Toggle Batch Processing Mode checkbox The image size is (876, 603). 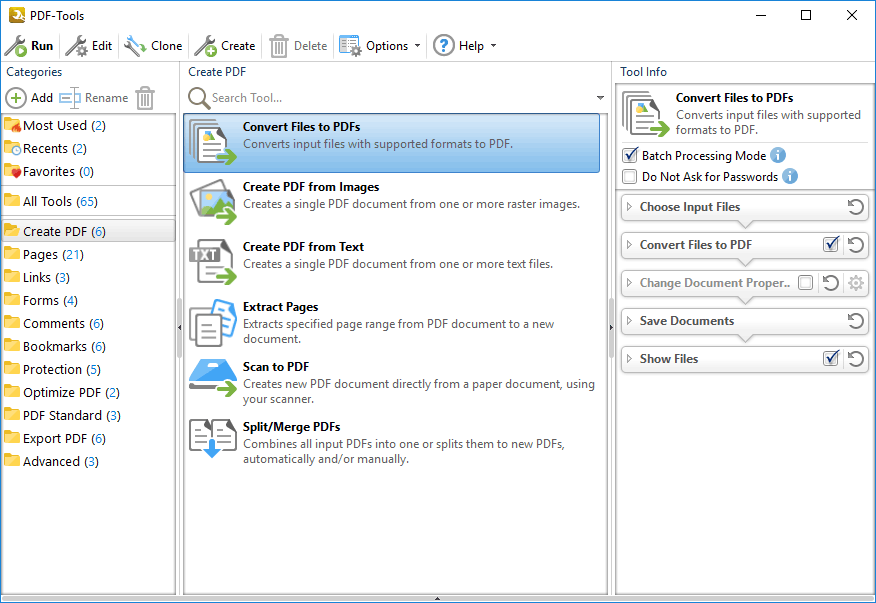tap(630, 155)
